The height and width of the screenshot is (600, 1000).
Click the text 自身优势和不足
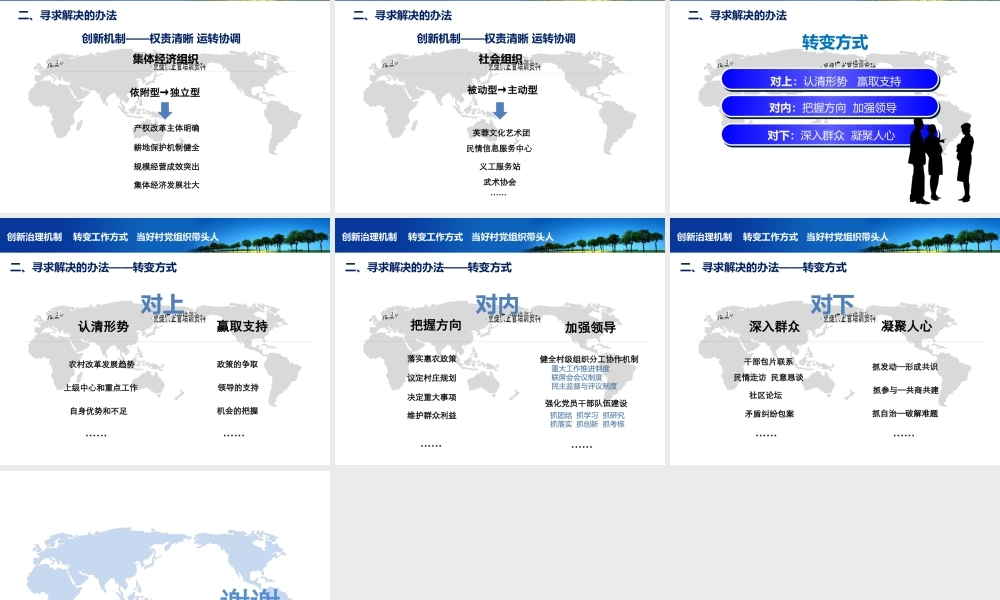[98, 411]
